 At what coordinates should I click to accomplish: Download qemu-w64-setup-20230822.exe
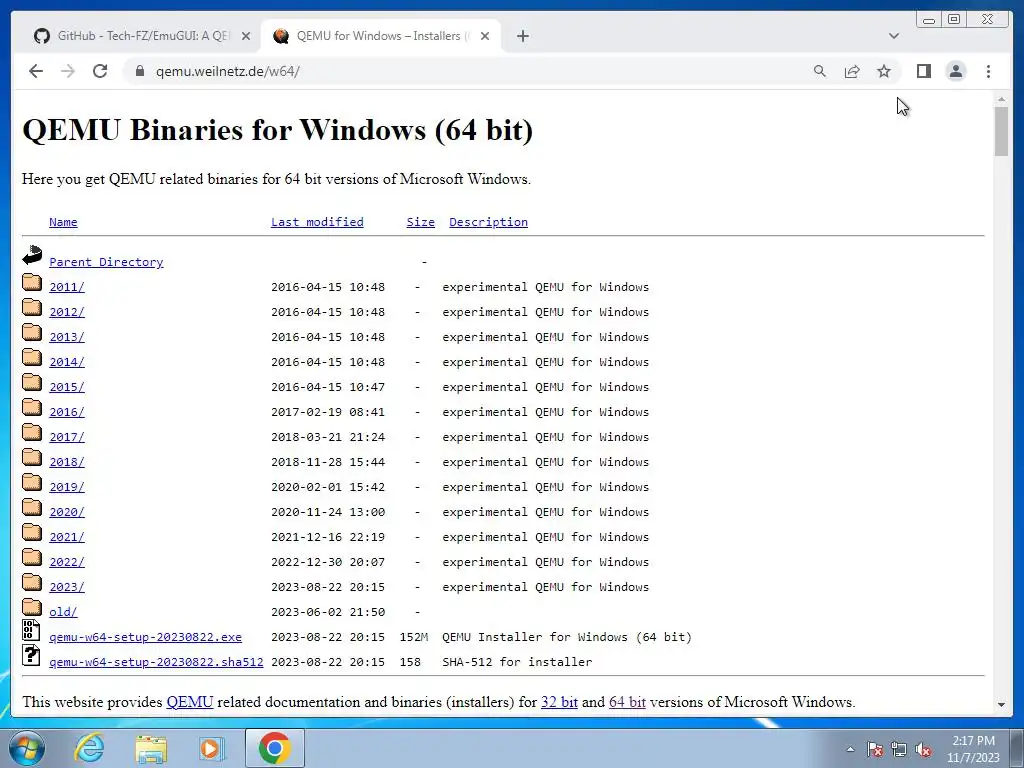click(146, 637)
